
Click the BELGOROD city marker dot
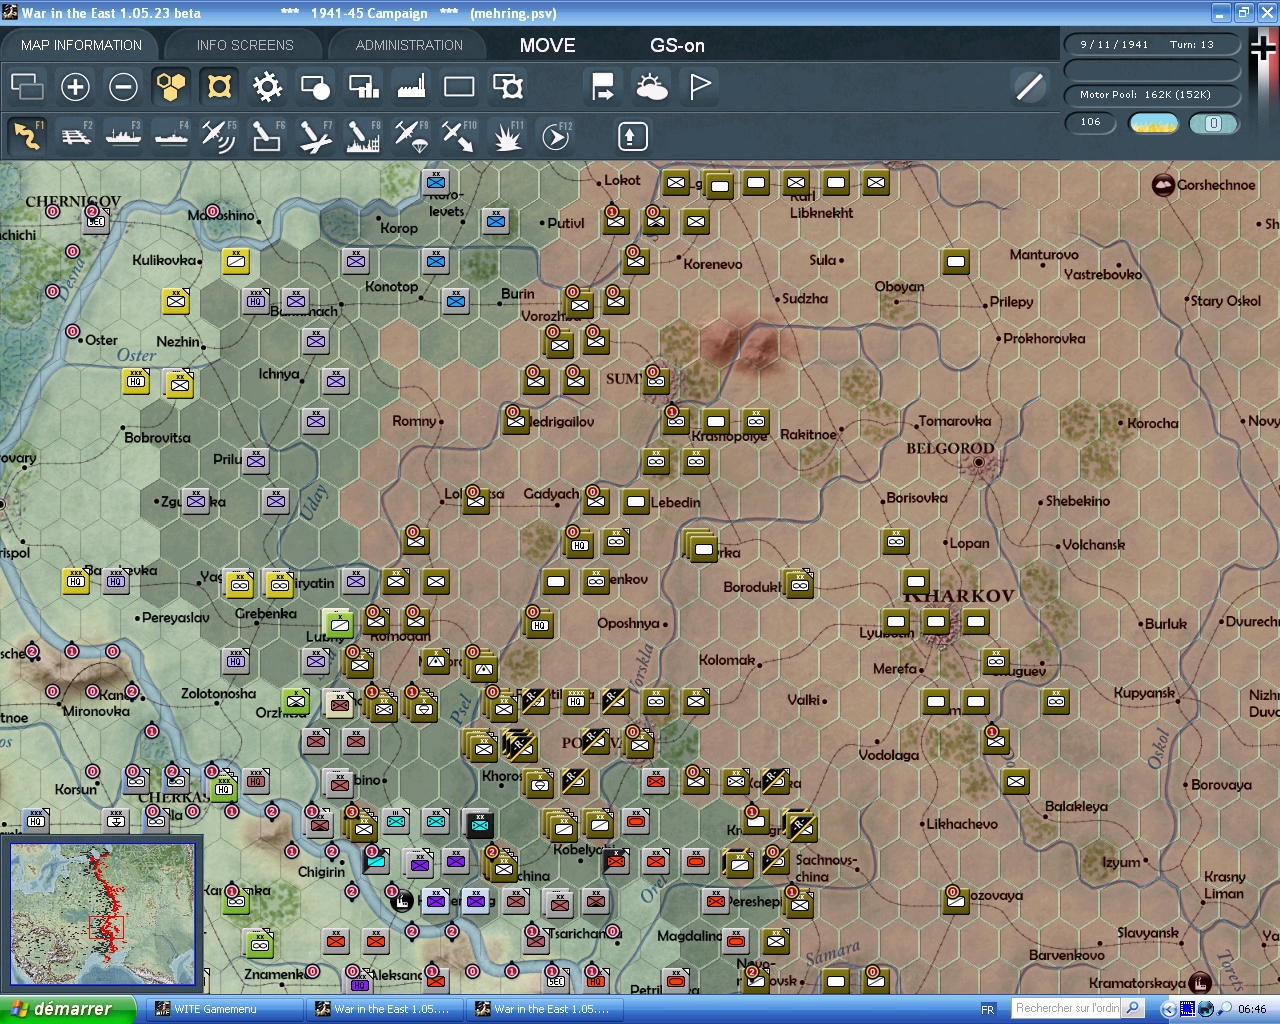[x=978, y=463]
